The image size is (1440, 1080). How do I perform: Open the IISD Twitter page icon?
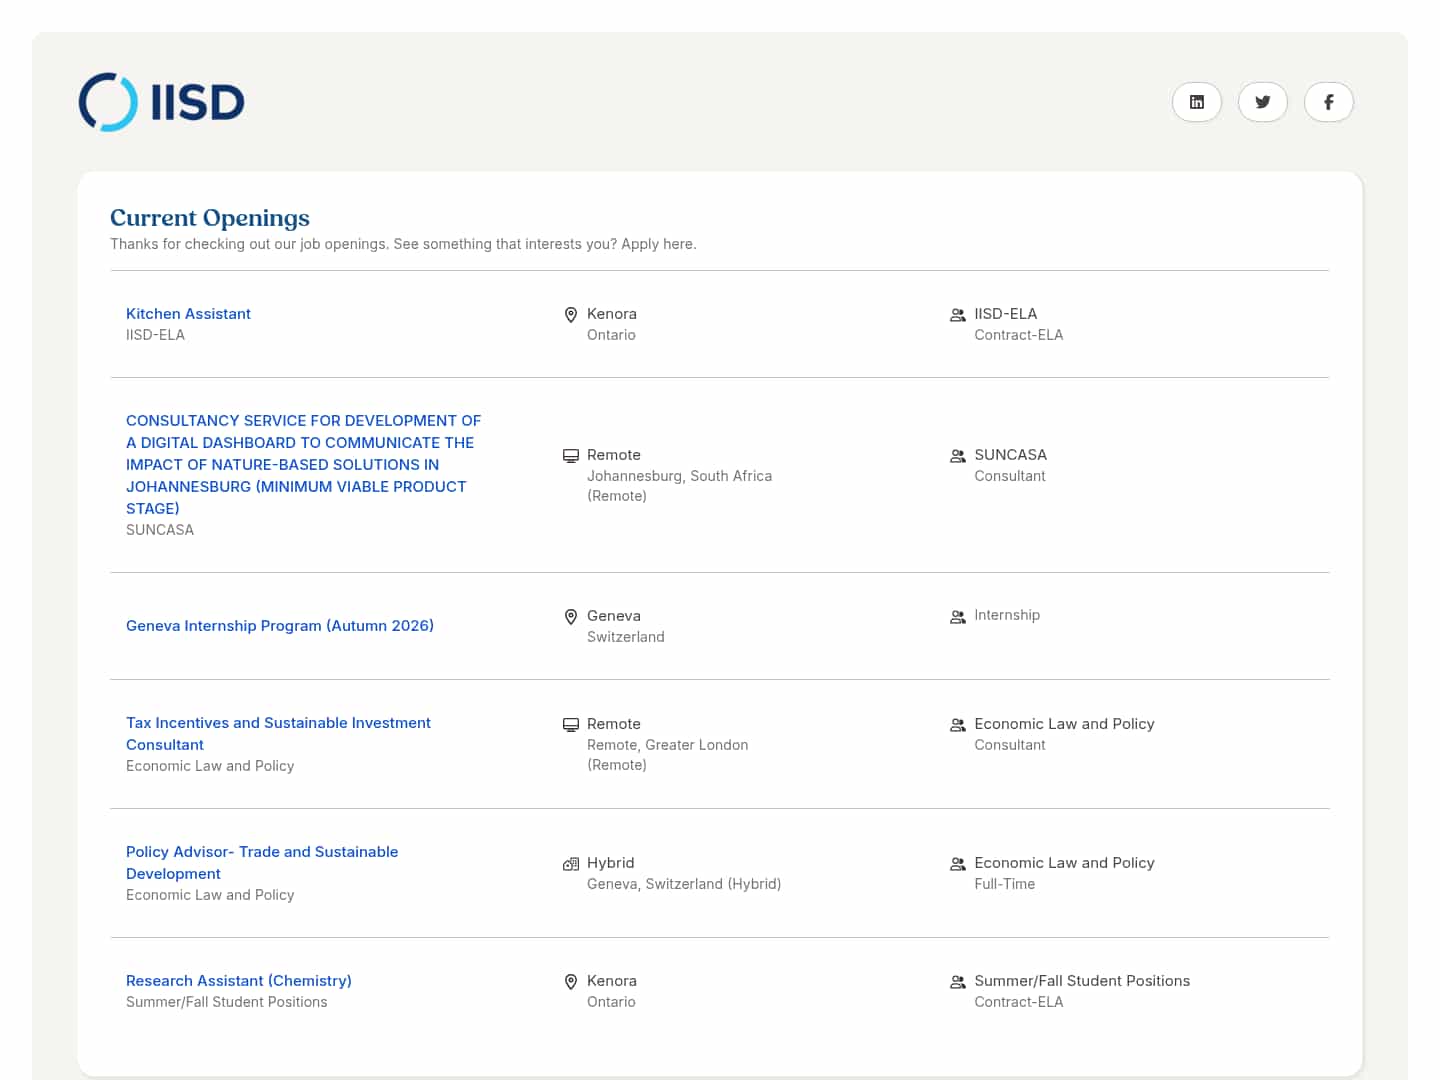click(1263, 102)
